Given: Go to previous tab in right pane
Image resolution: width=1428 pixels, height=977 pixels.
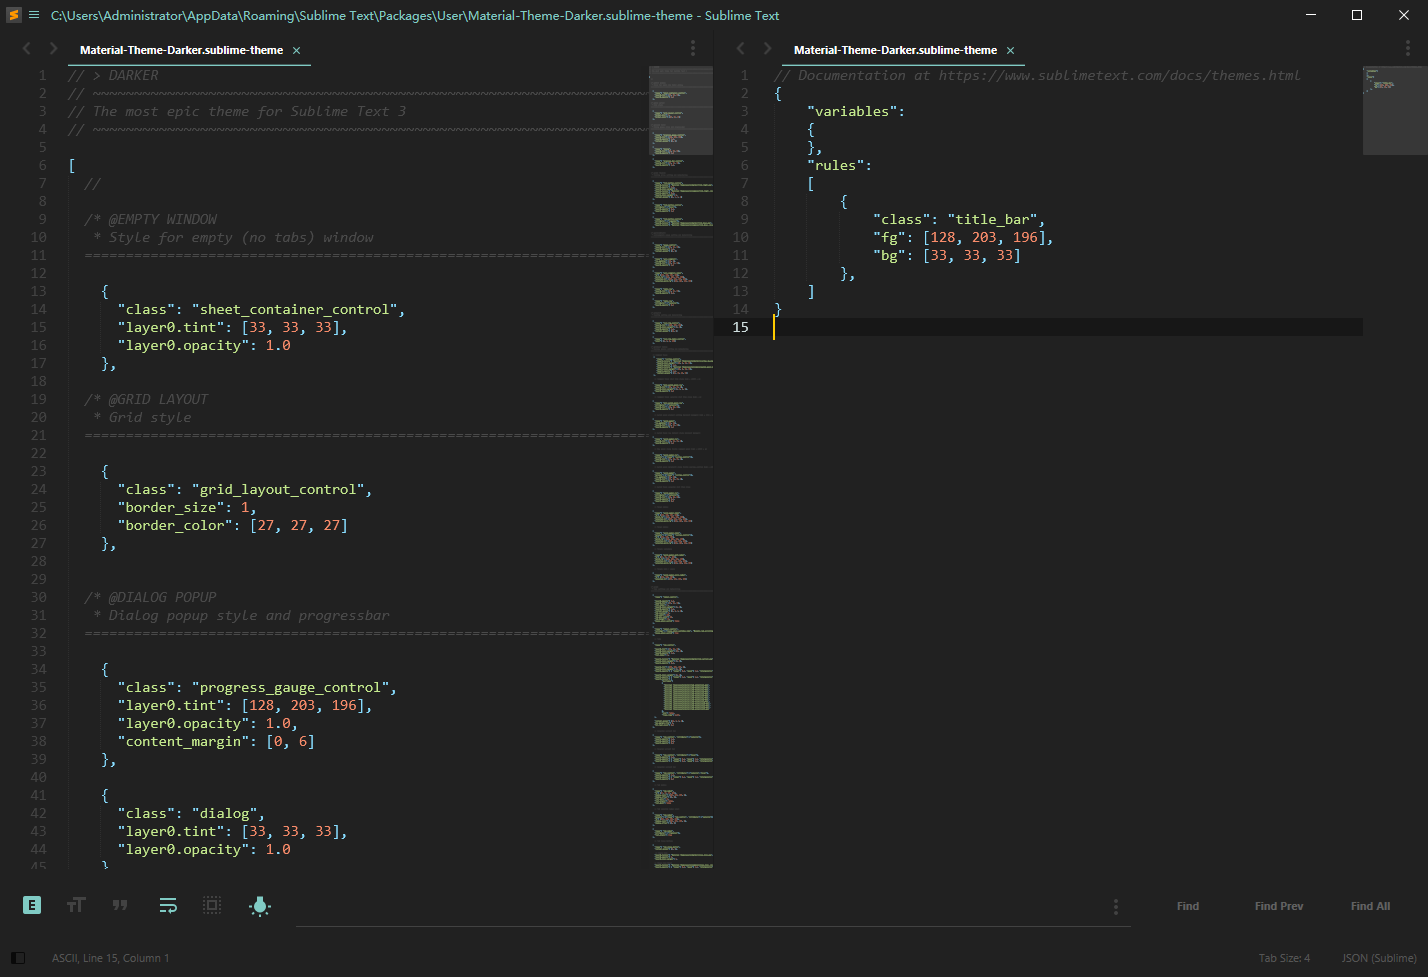Looking at the screenshot, I should coord(740,48).
